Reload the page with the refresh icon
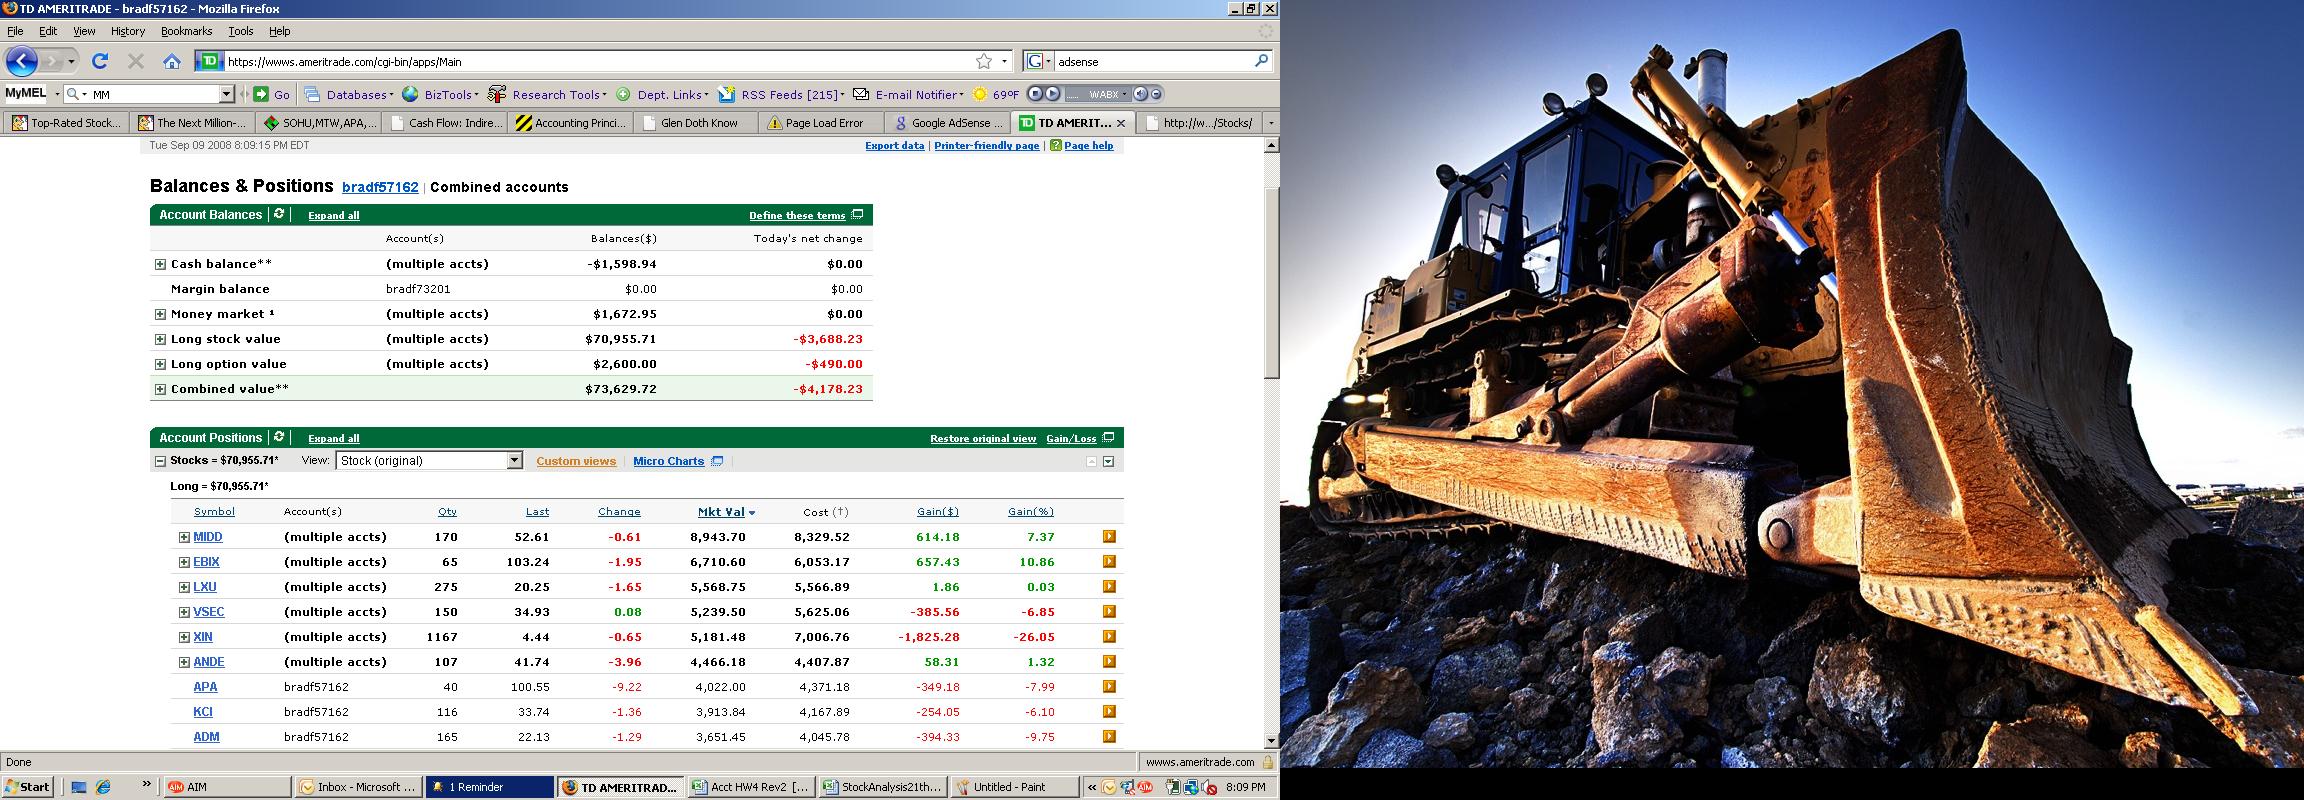 [100, 61]
